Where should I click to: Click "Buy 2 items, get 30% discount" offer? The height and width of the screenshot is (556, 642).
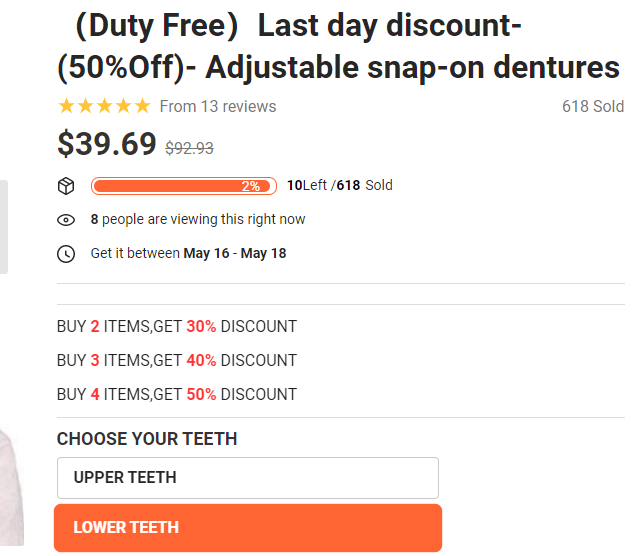(177, 326)
